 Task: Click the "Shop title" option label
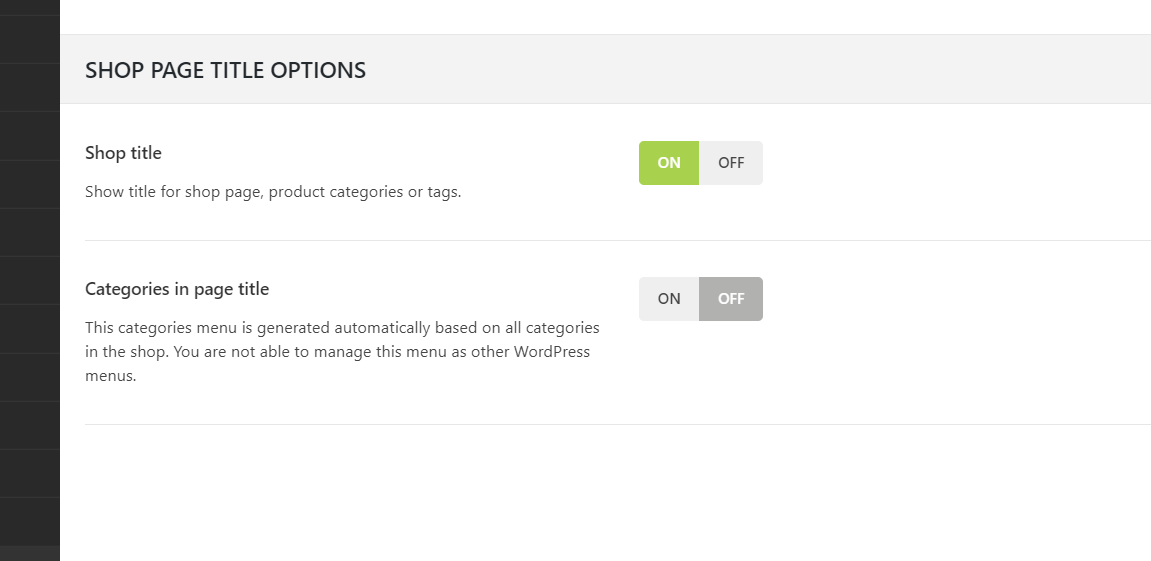[123, 153]
